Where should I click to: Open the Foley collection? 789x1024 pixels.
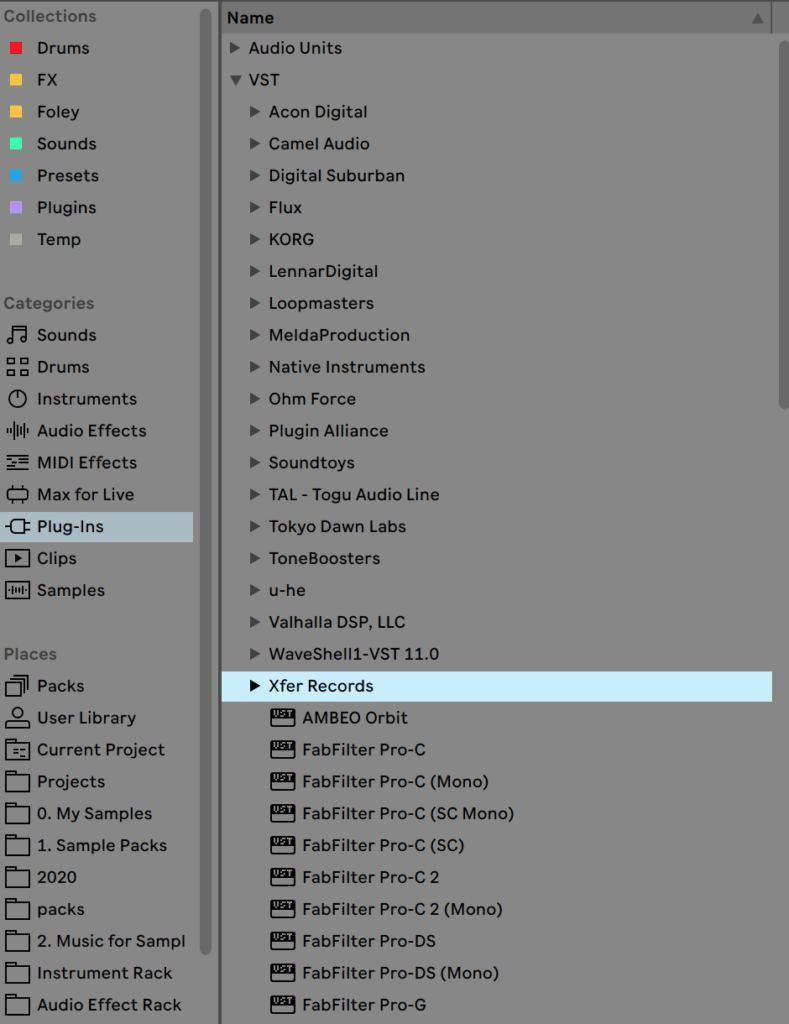click(58, 112)
